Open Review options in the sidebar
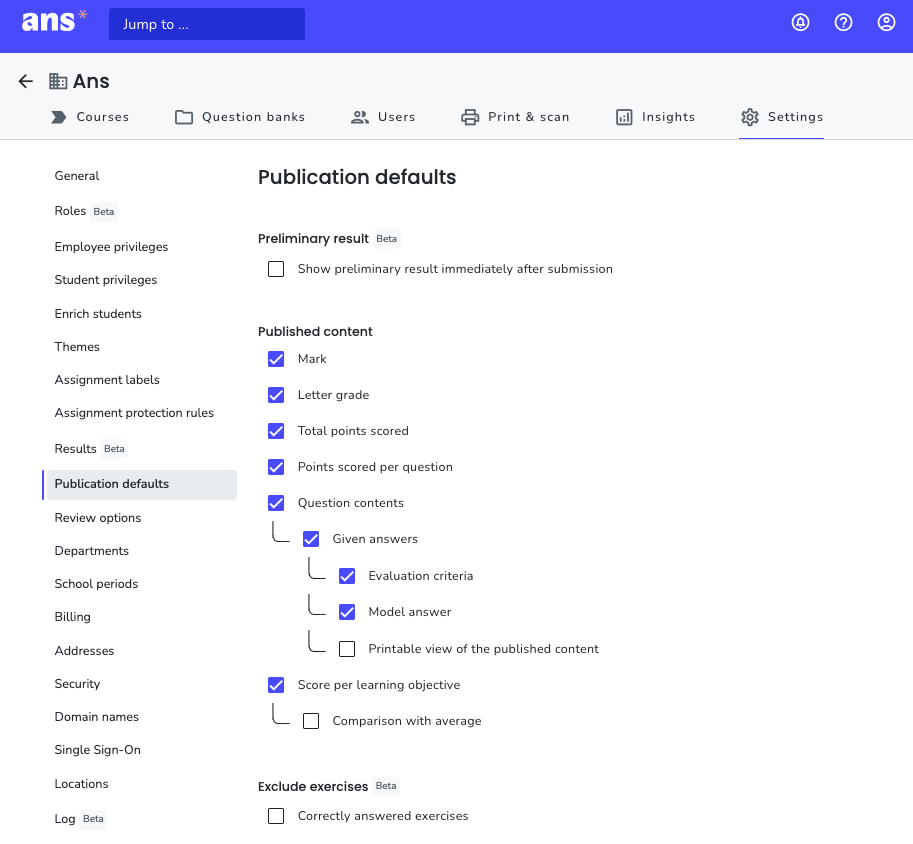Screen dimensions: 913x844 coord(98,518)
